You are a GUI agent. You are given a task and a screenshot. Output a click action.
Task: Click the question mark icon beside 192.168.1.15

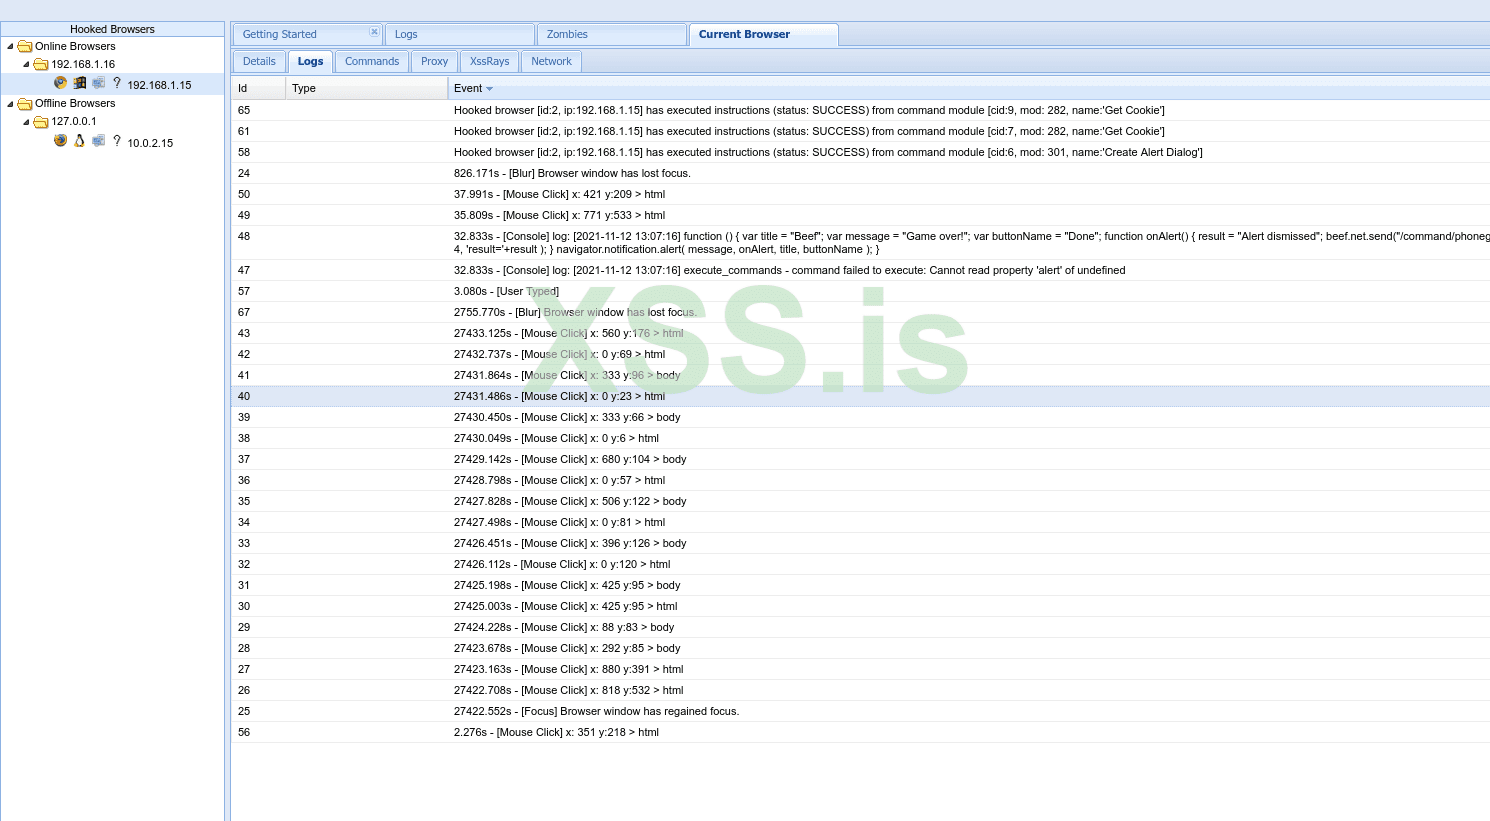point(117,84)
